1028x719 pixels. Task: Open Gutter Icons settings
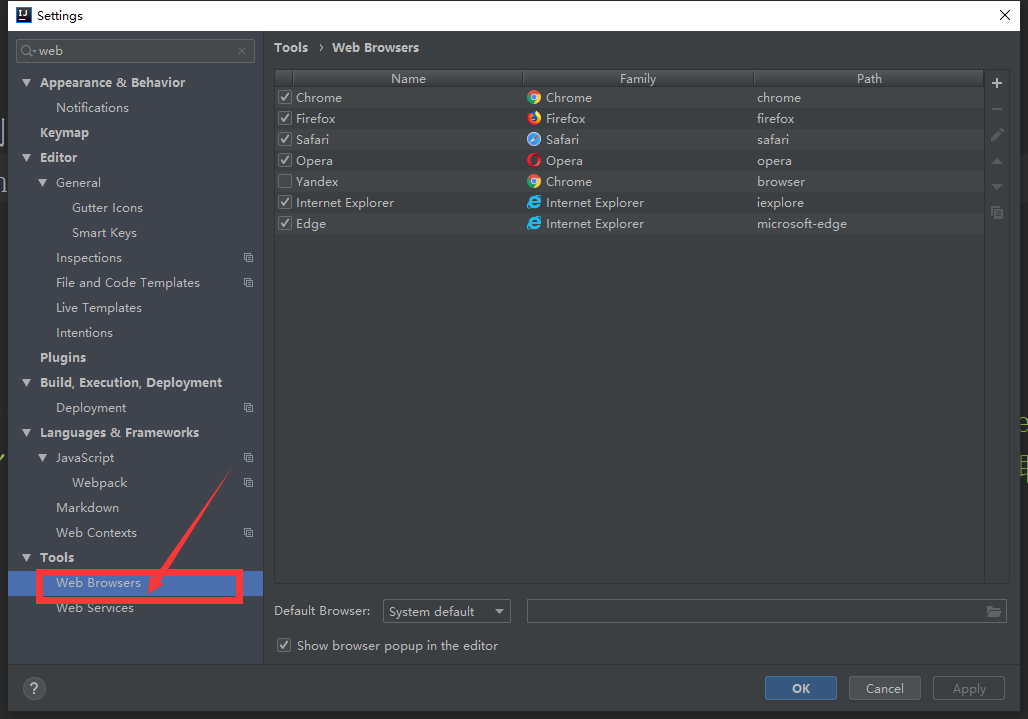click(x=108, y=208)
